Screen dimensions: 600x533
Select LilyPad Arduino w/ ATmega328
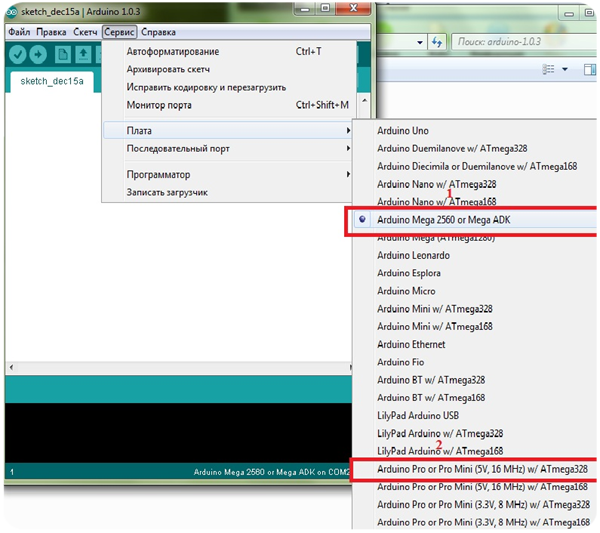(x=474, y=434)
